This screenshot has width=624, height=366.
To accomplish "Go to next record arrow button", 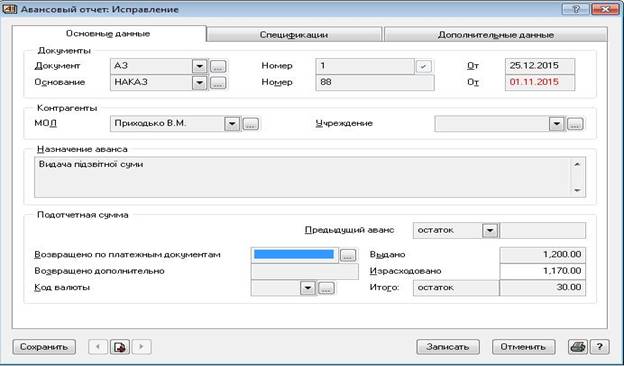I will [x=142, y=347].
